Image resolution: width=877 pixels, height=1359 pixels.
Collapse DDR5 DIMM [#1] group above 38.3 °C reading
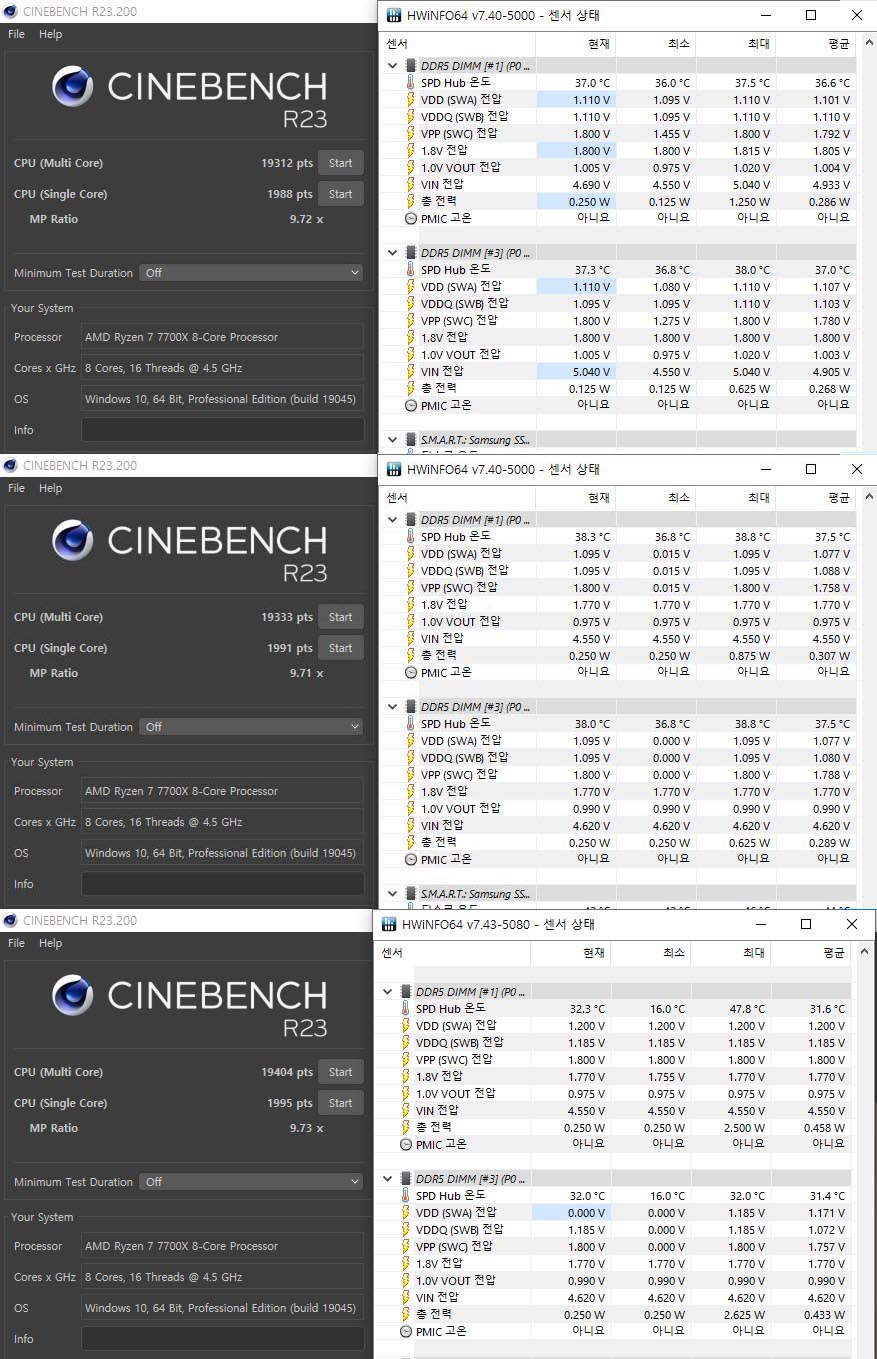tap(392, 520)
